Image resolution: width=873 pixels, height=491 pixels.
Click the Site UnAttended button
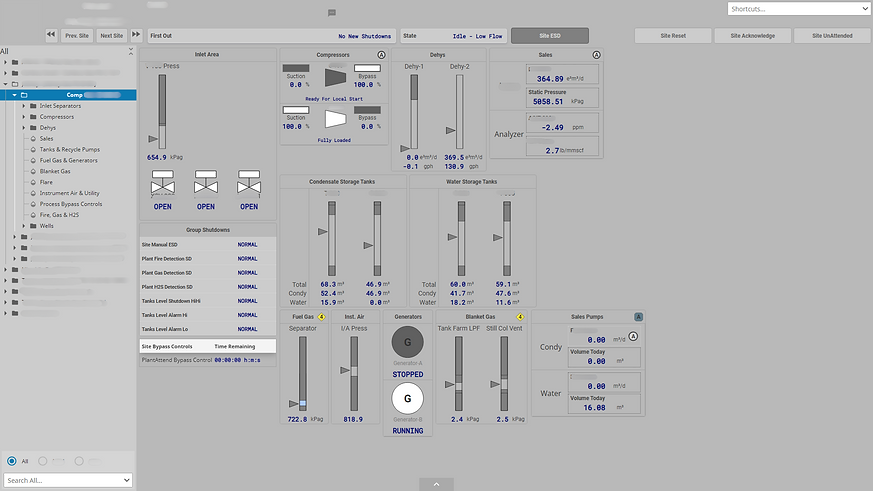click(x=832, y=36)
